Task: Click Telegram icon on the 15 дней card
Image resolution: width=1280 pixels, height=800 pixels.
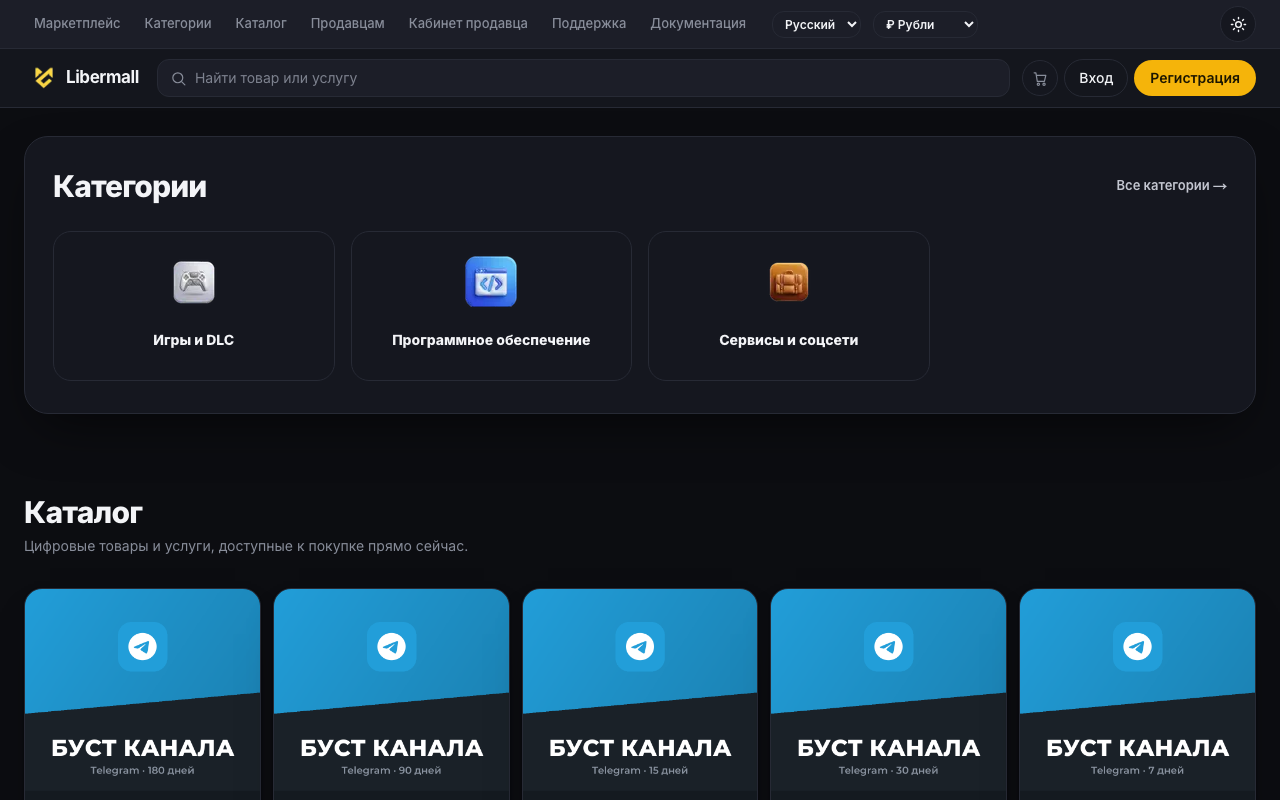Action: click(x=640, y=647)
